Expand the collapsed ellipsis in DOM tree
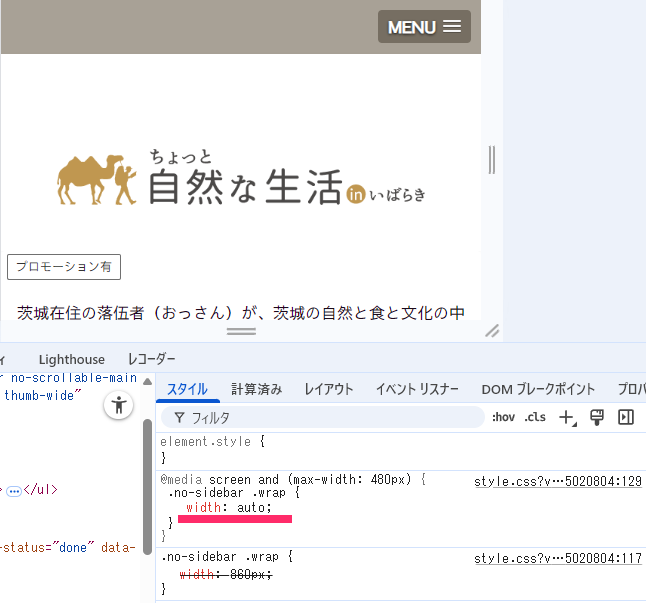Viewport: 646px width, 603px height. click(14, 491)
